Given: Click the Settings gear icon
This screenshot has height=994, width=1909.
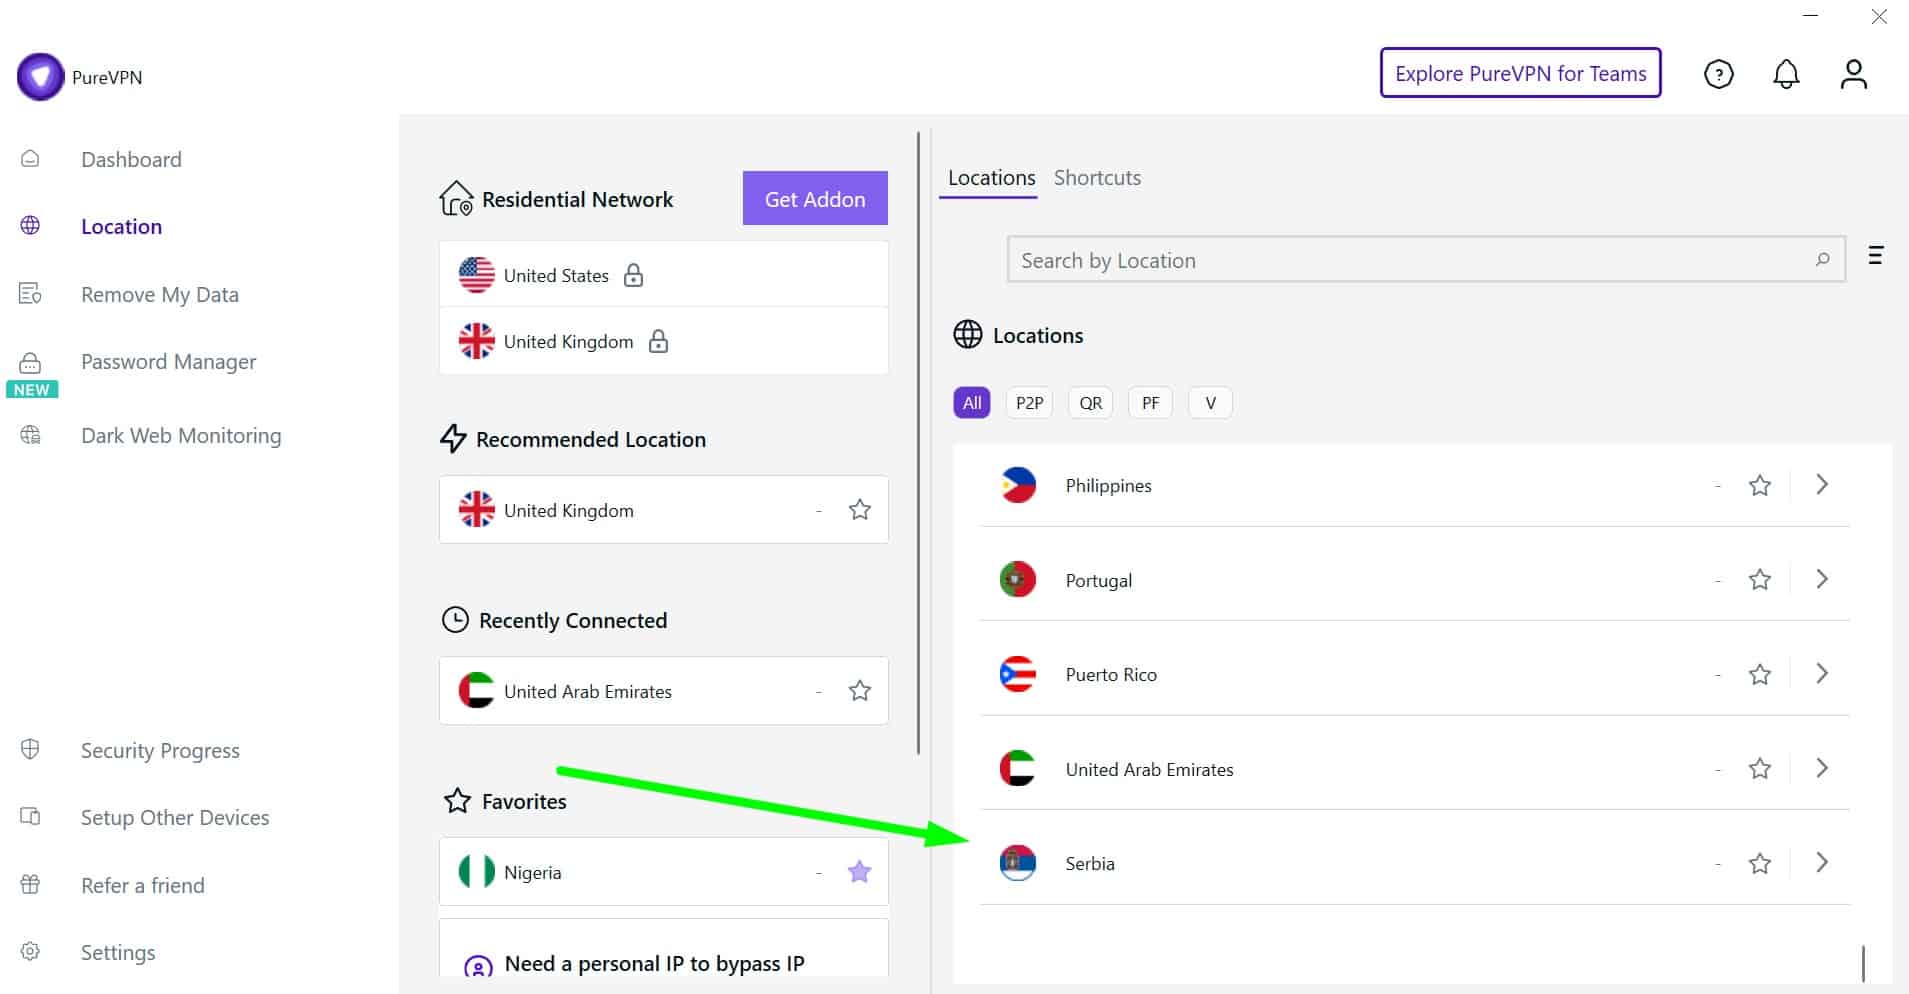Looking at the screenshot, I should click(30, 952).
